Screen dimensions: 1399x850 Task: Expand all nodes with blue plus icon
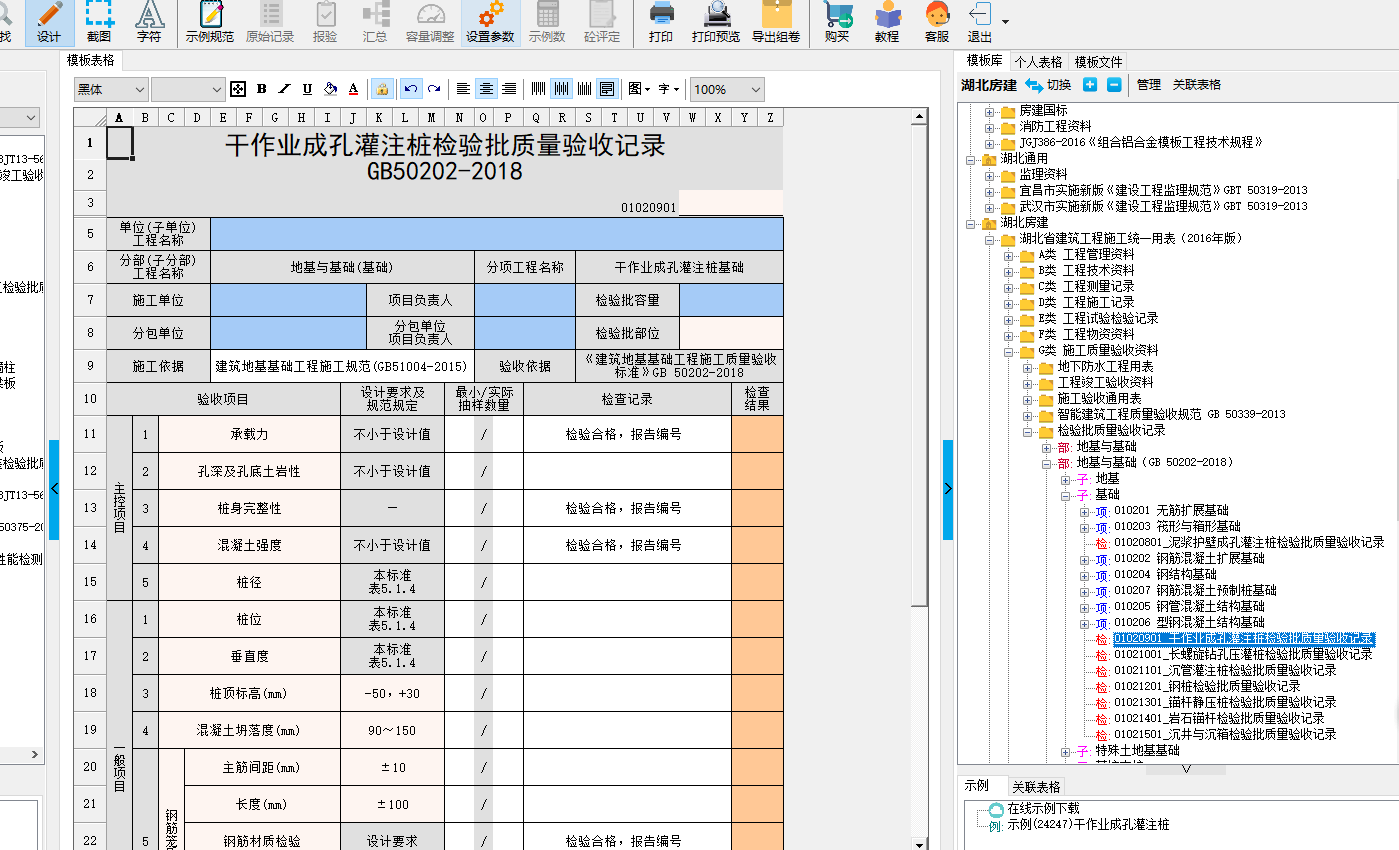coord(1090,85)
